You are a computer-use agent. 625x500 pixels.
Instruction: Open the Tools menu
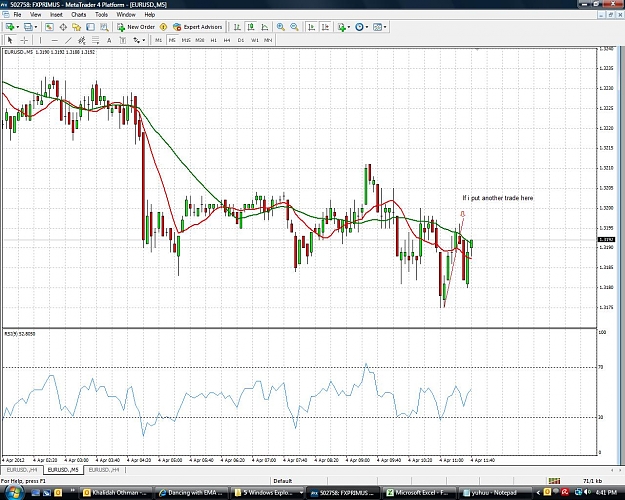pyautogui.click(x=101, y=14)
